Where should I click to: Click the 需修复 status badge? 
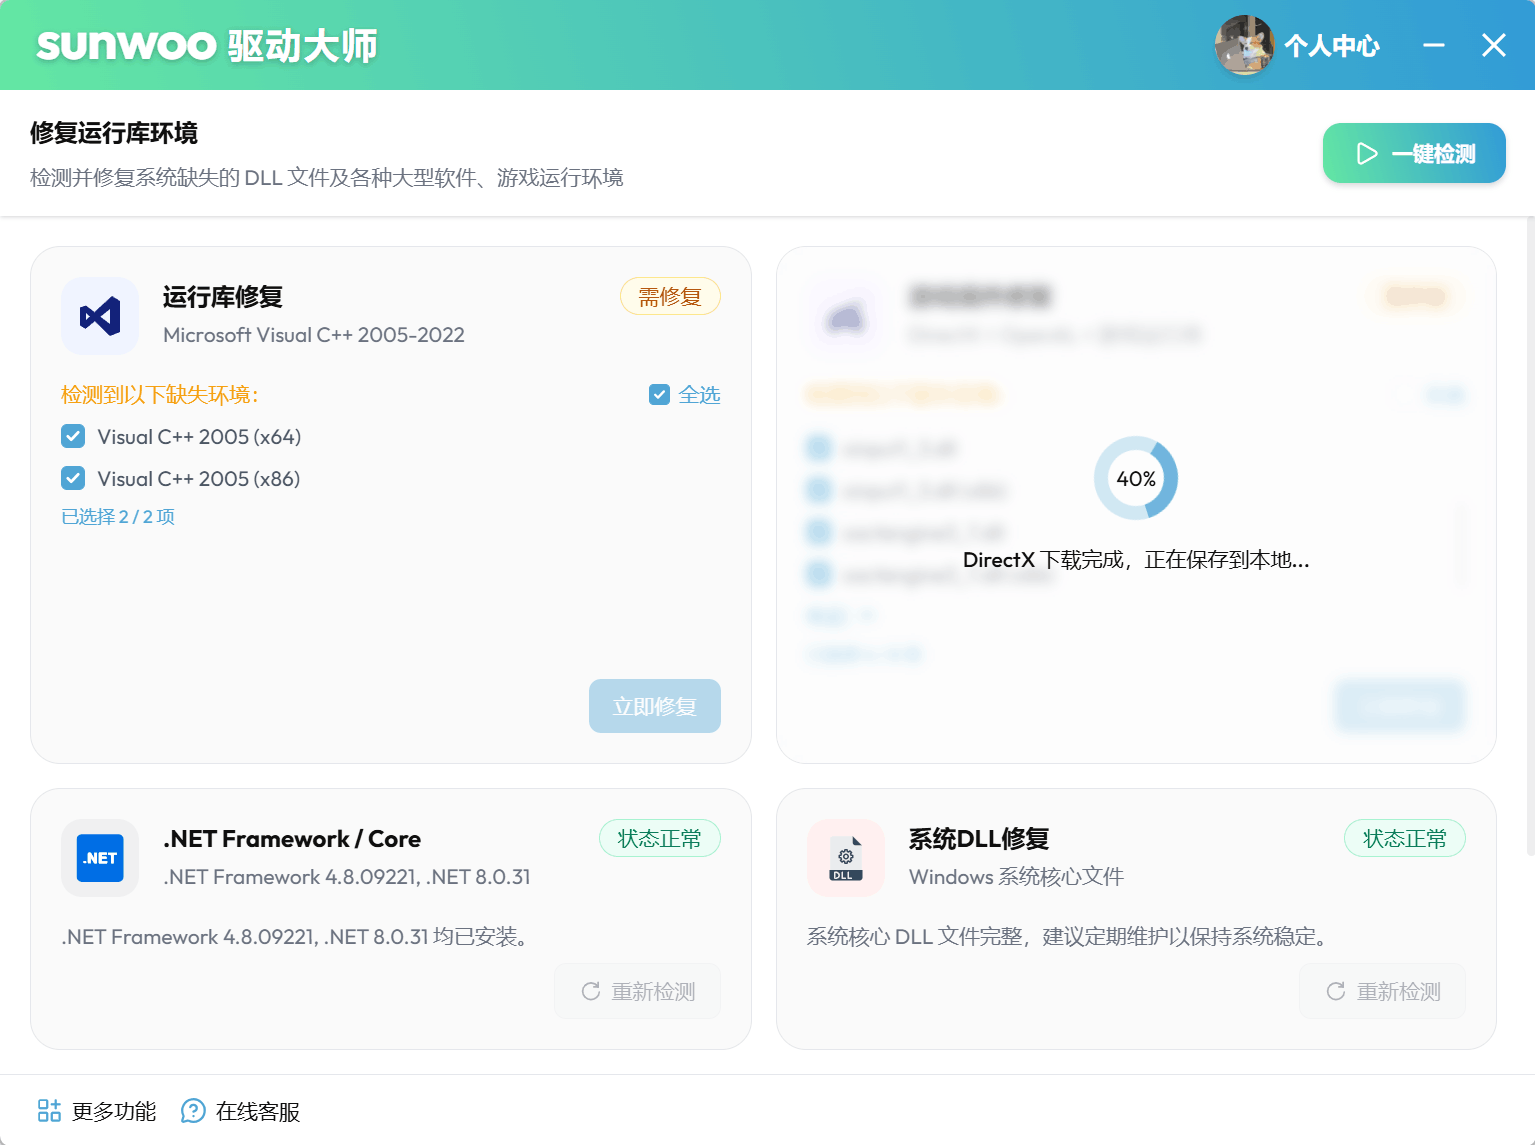point(670,297)
